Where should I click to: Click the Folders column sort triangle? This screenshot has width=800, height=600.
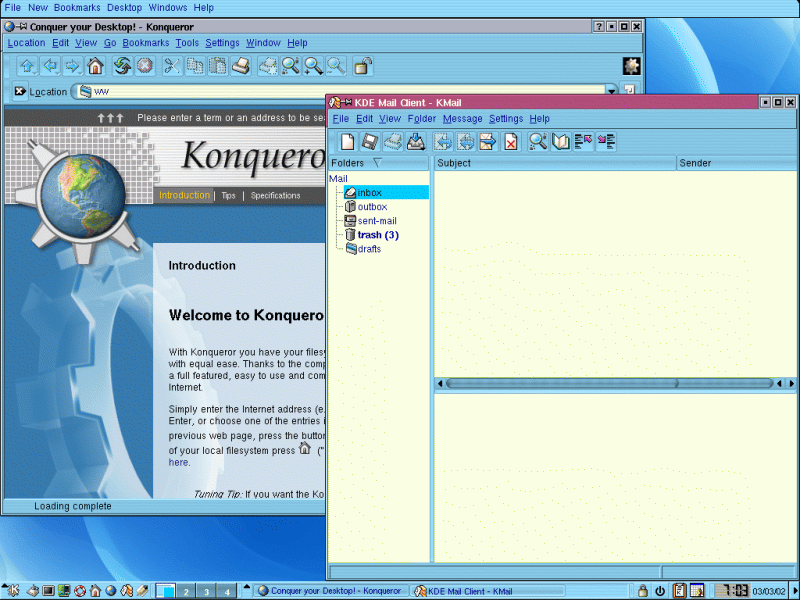(378, 163)
